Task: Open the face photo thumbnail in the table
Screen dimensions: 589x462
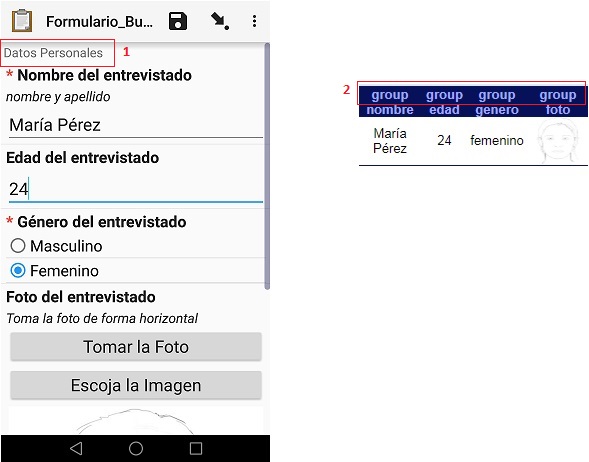Action: pos(557,141)
